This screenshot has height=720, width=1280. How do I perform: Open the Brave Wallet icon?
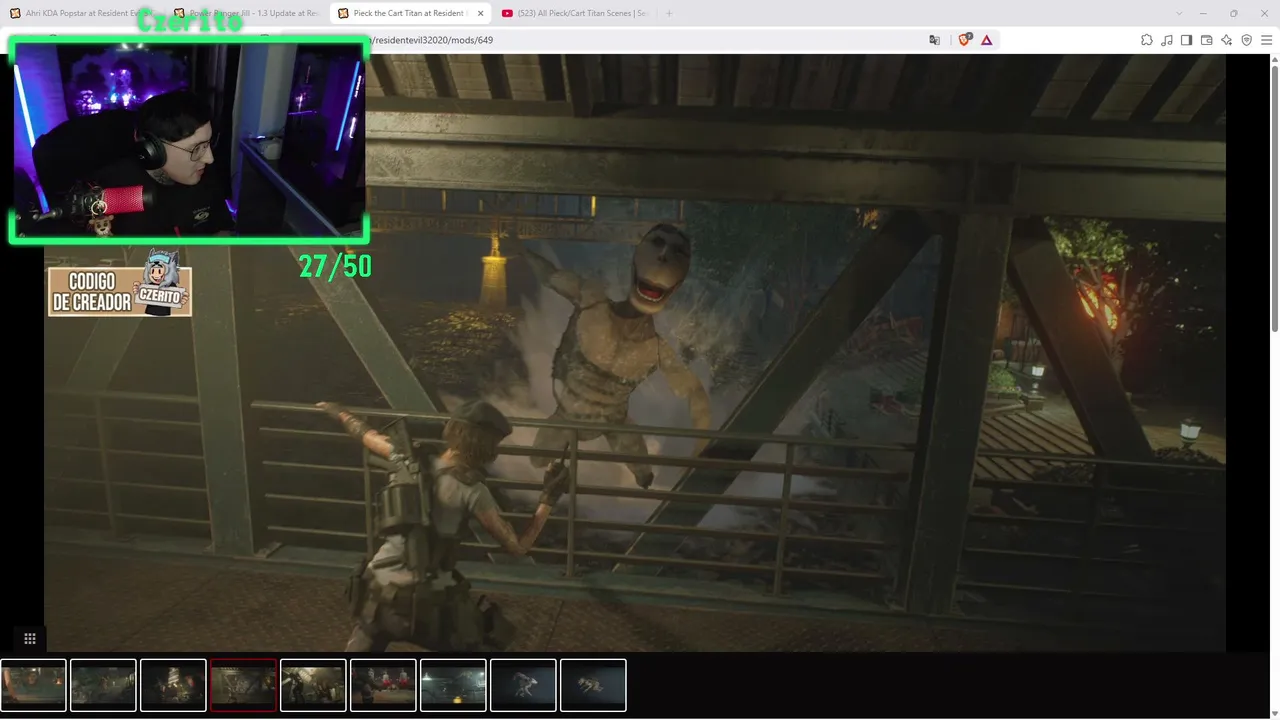tap(1207, 40)
